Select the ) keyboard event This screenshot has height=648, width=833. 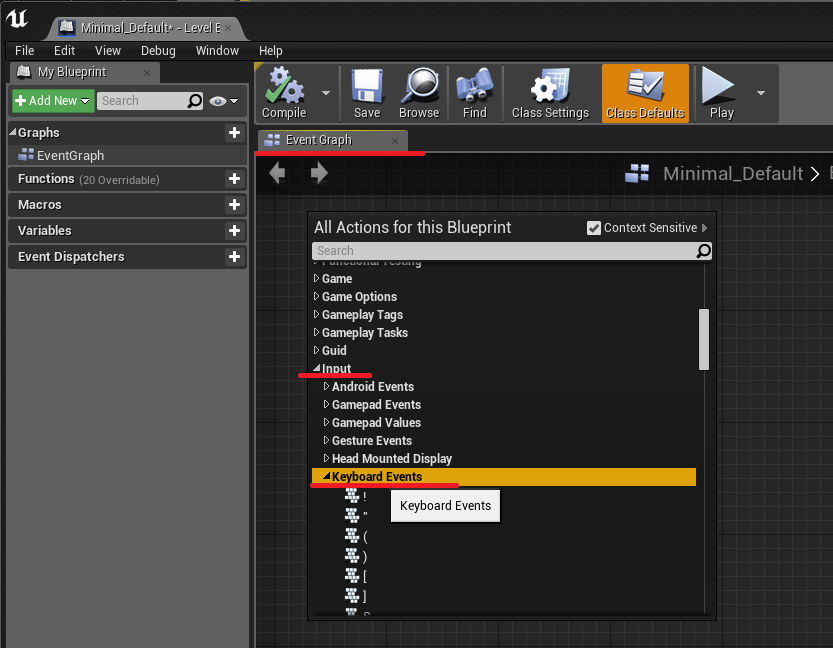[x=356, y=556]
